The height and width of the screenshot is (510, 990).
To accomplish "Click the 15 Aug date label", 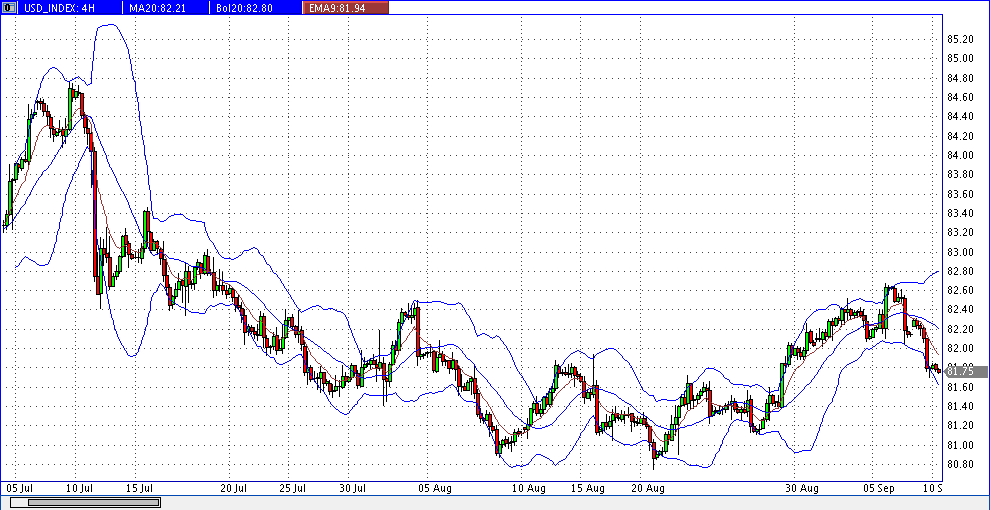I will (x=587, y=488).
